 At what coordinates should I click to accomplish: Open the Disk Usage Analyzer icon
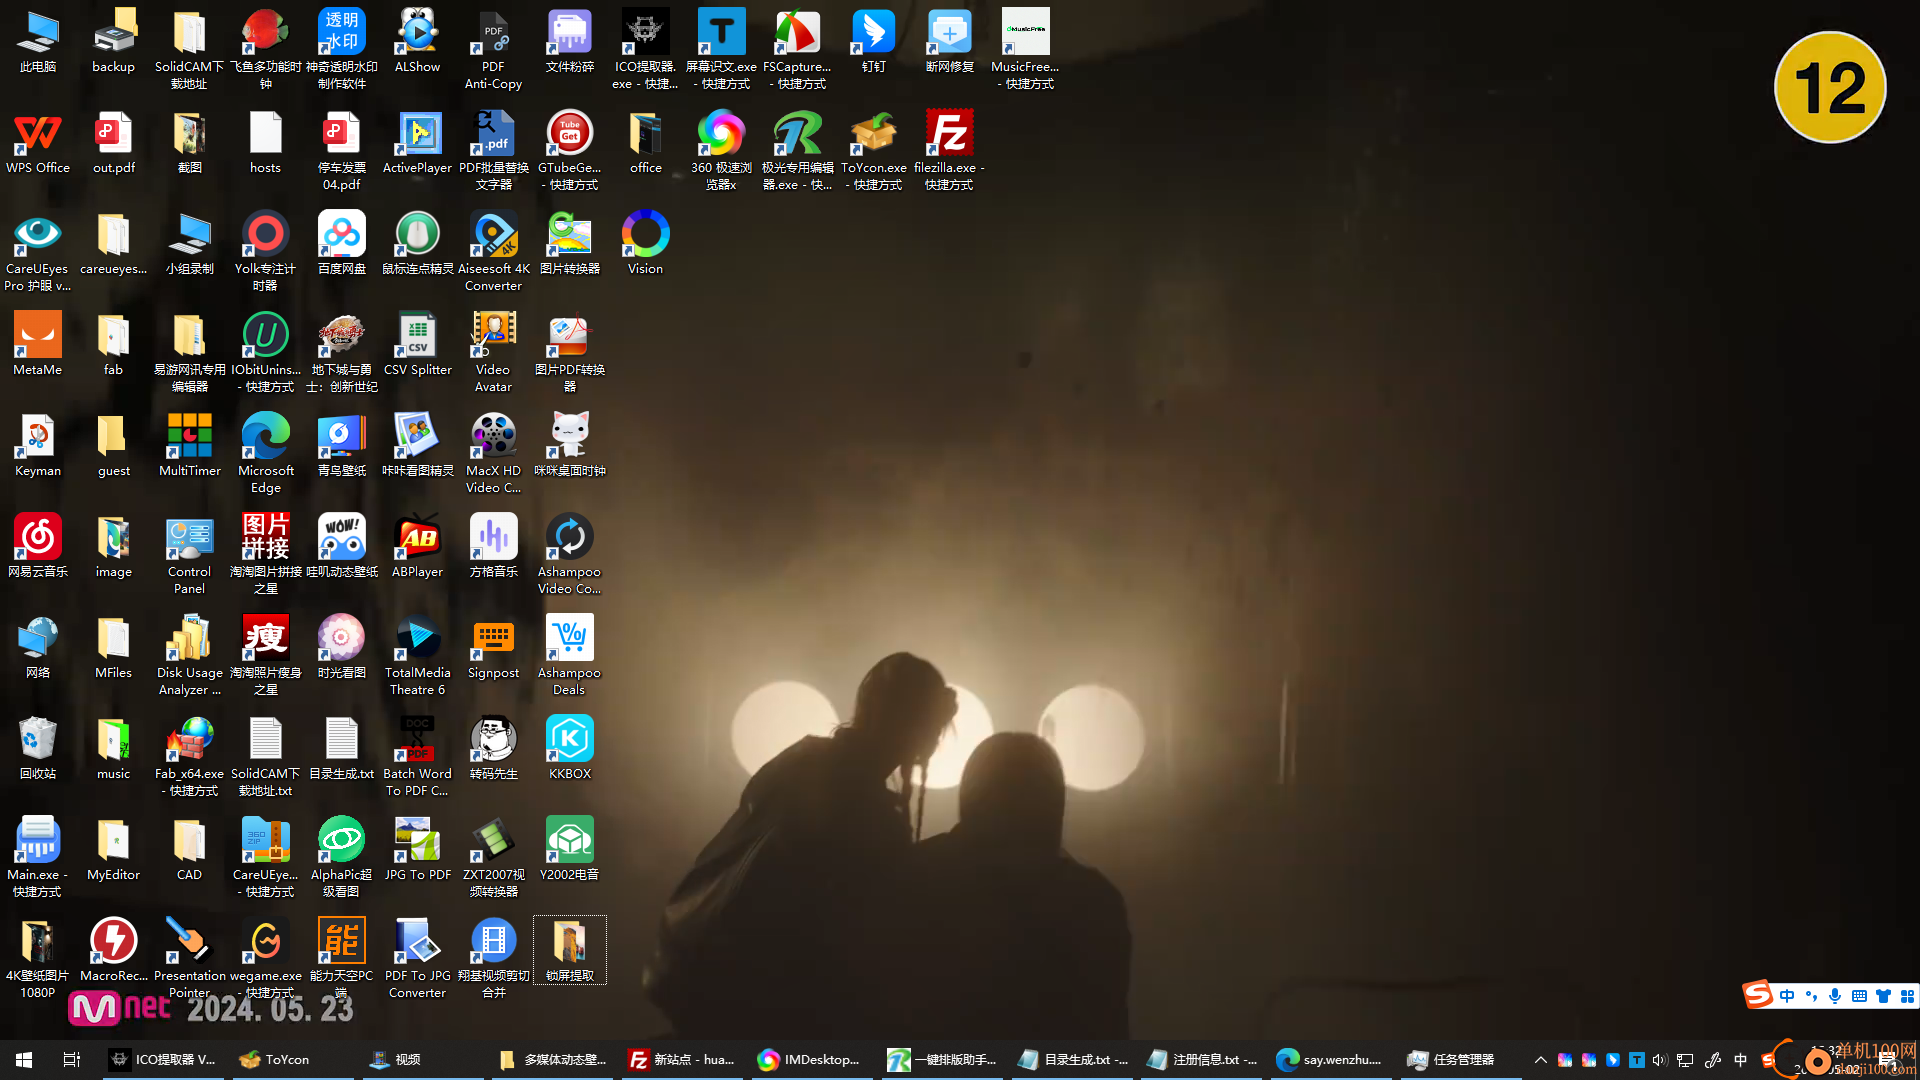tap(189, 656)
